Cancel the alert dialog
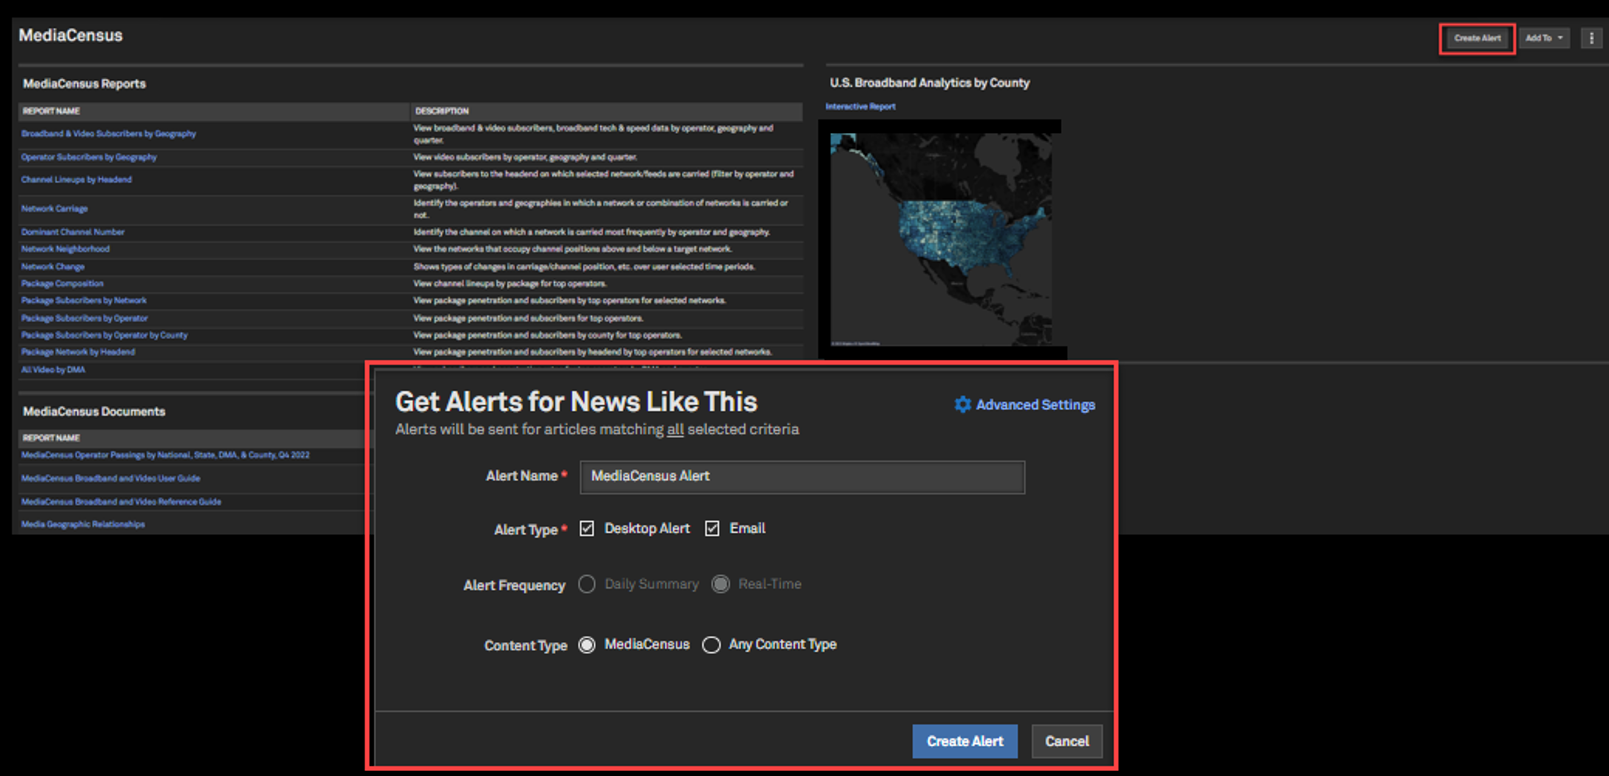Viewport: 1609px width, 776px height. [1067, 741]
